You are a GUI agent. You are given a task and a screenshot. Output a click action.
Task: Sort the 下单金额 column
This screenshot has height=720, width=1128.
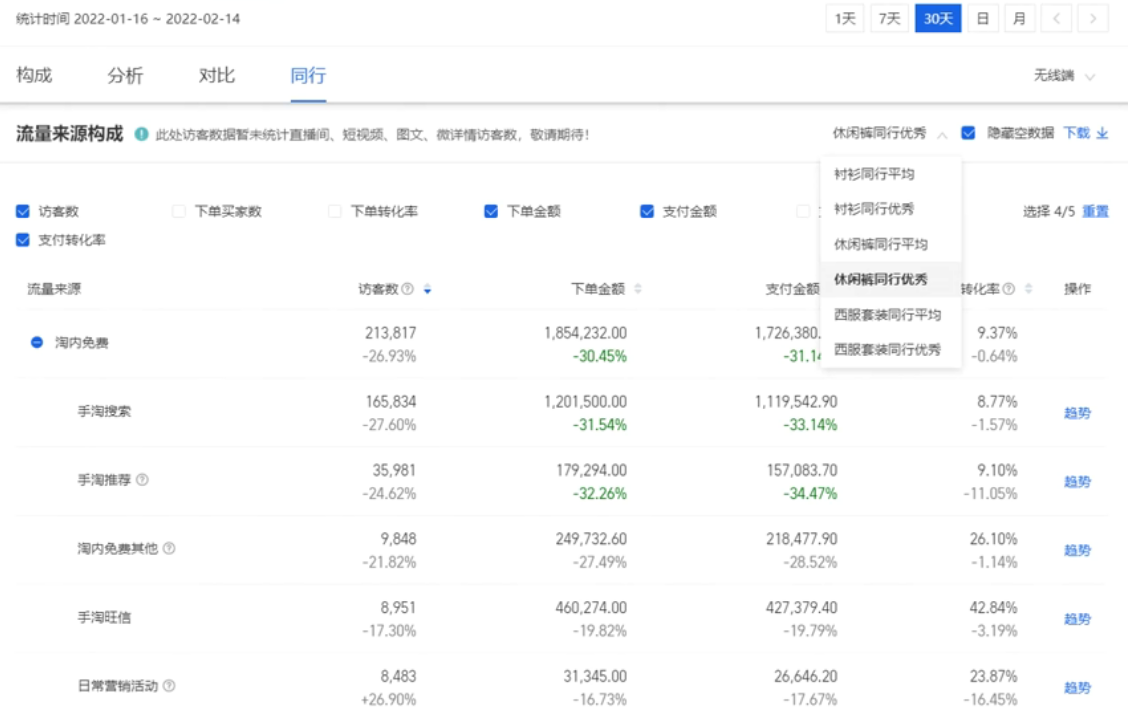click(638, 289)
